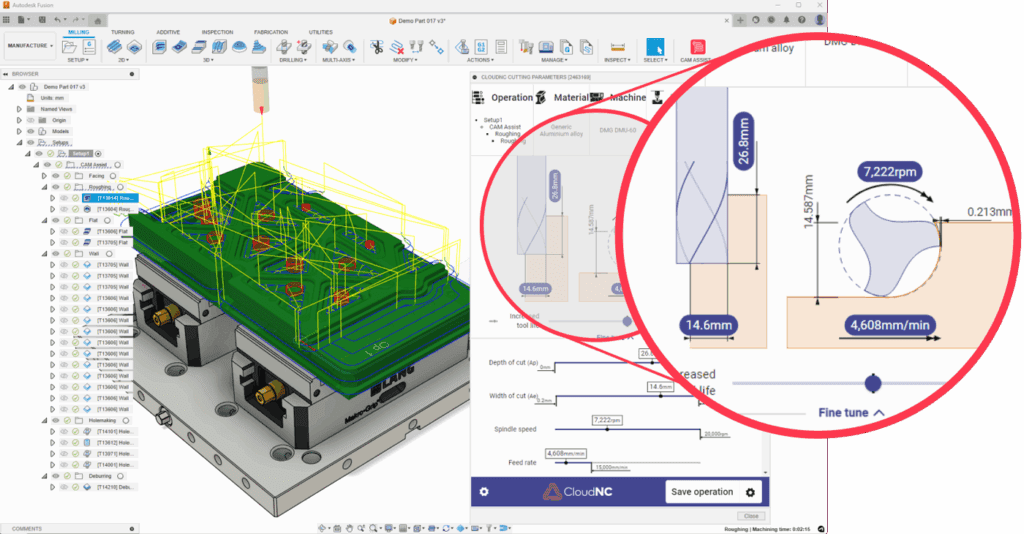Open the Inspection ribbon tab

[x=217, y=32]
